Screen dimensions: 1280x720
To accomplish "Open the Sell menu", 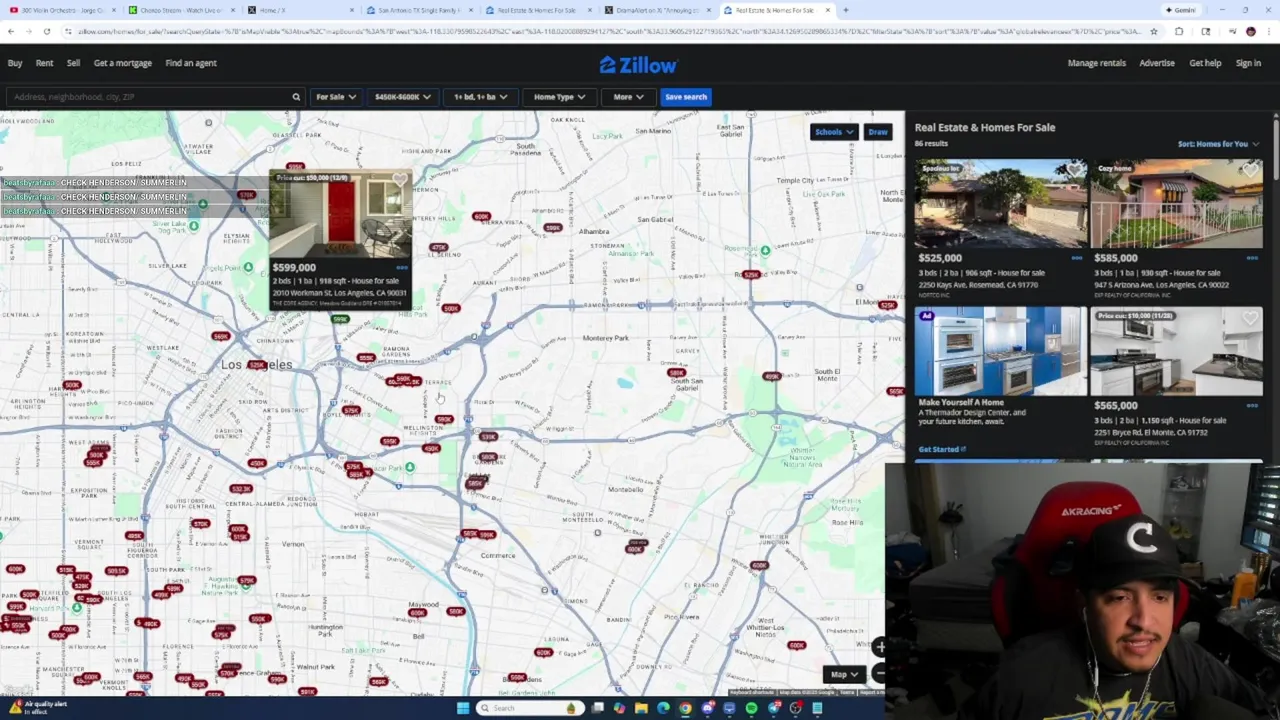I will coord(73,63).
